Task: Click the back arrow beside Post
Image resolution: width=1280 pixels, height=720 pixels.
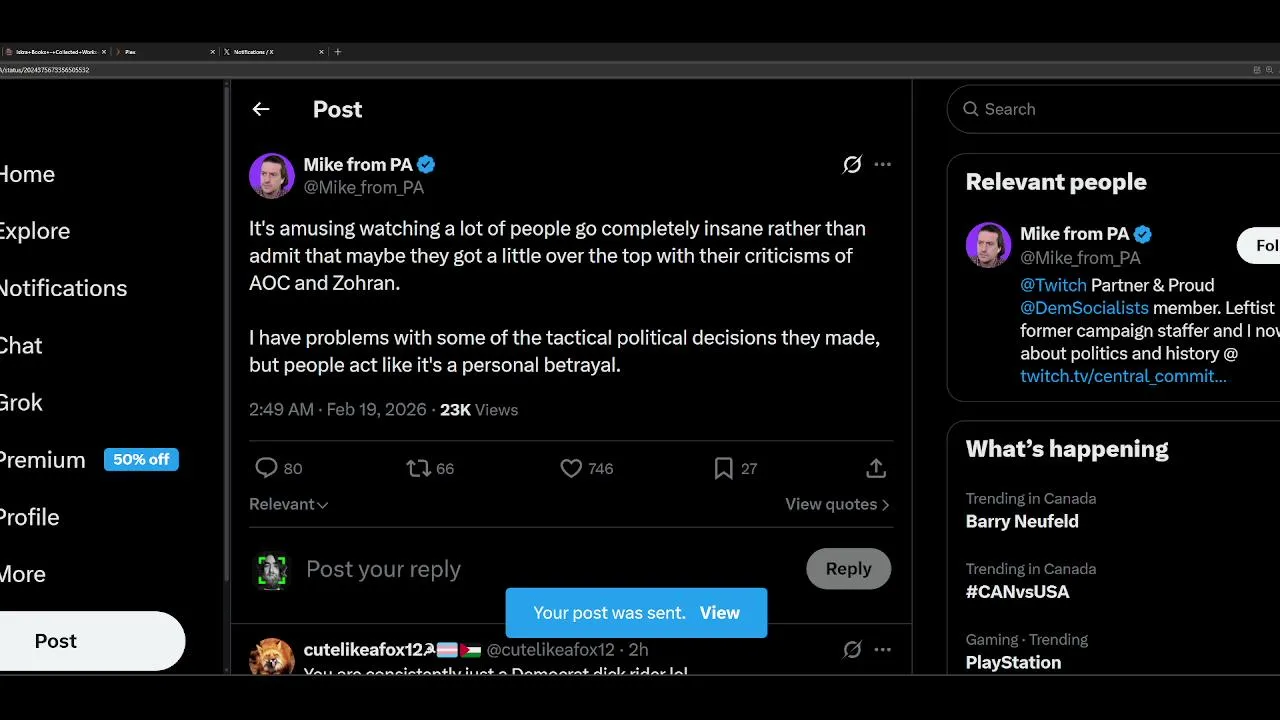Action: click(261, 109)
